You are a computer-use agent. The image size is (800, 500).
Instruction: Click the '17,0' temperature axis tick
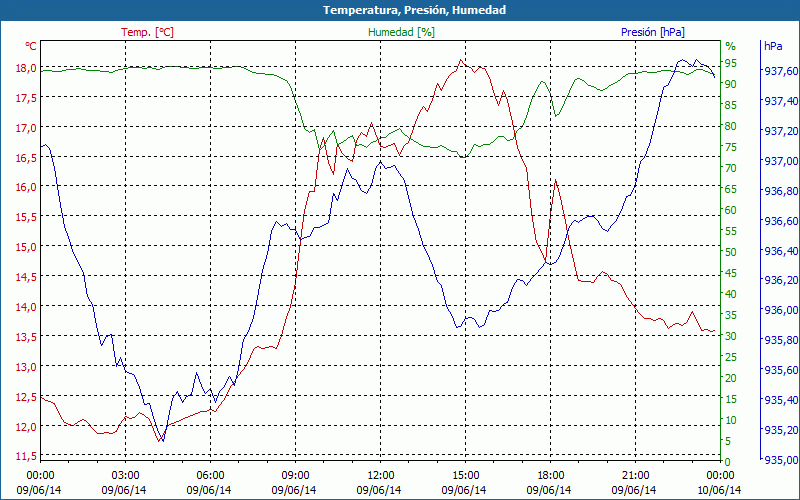pyautogui.click(x=26, y=128)
